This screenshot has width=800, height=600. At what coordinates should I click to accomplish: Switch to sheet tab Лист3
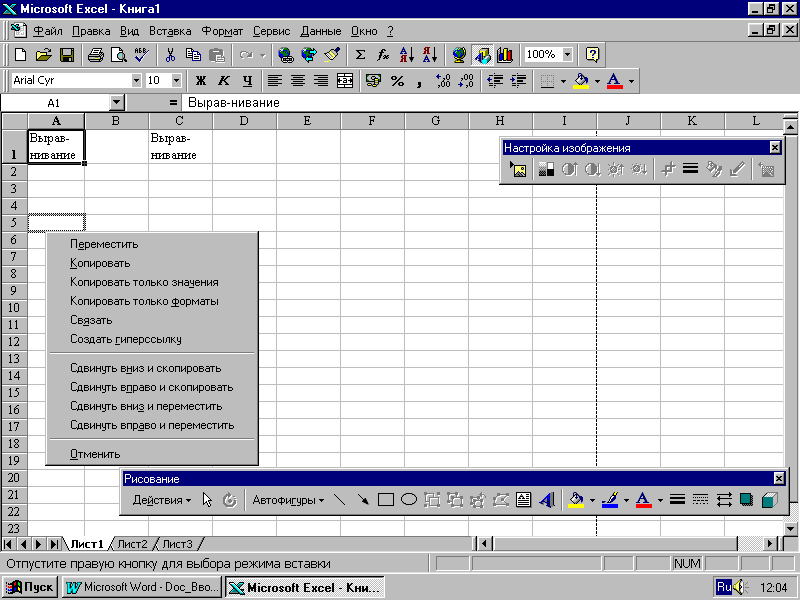click(178, 544)
